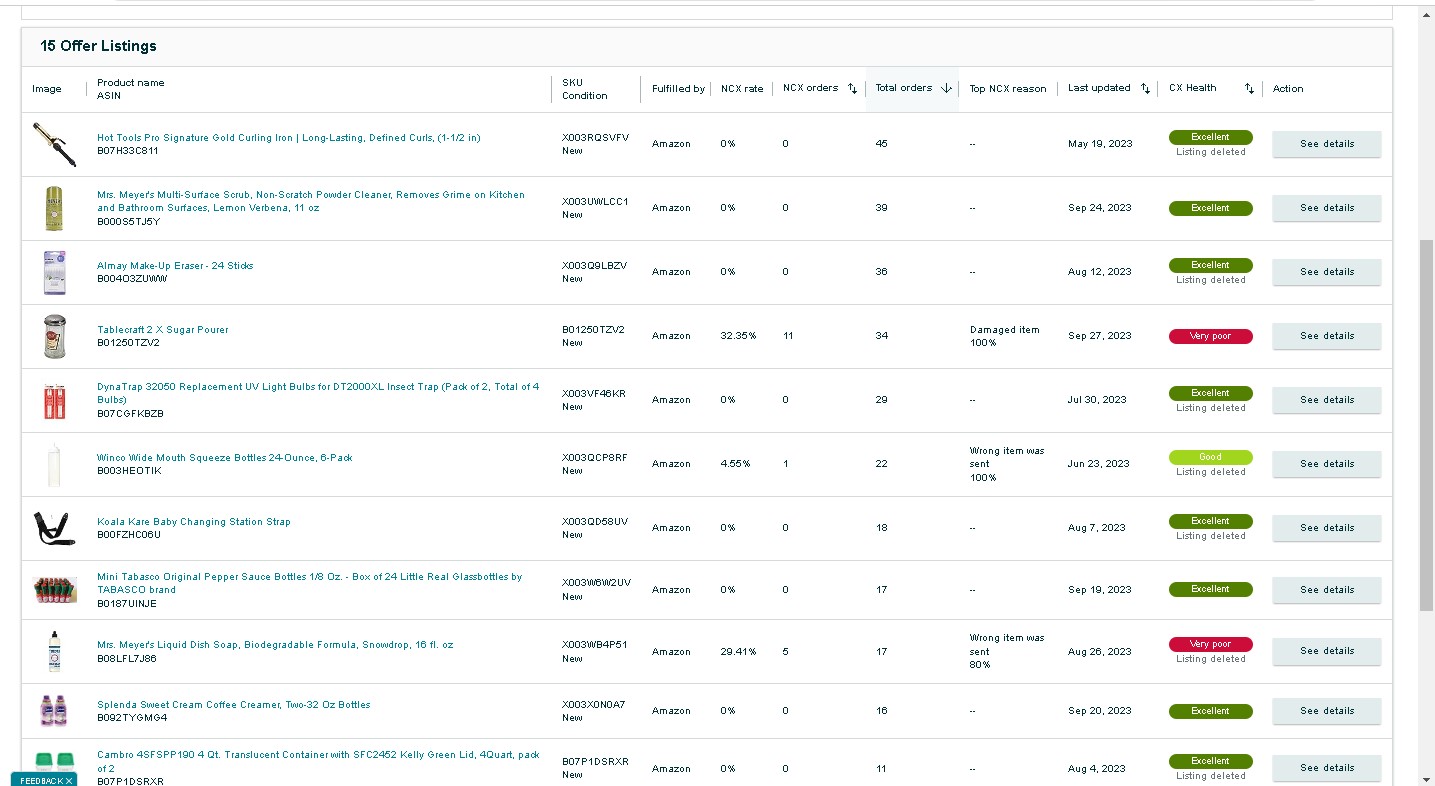Click Excellent badge for Almay row
Image resolution: width=1435 pixels, height=786 pixels.
(x=1210, y=265)
